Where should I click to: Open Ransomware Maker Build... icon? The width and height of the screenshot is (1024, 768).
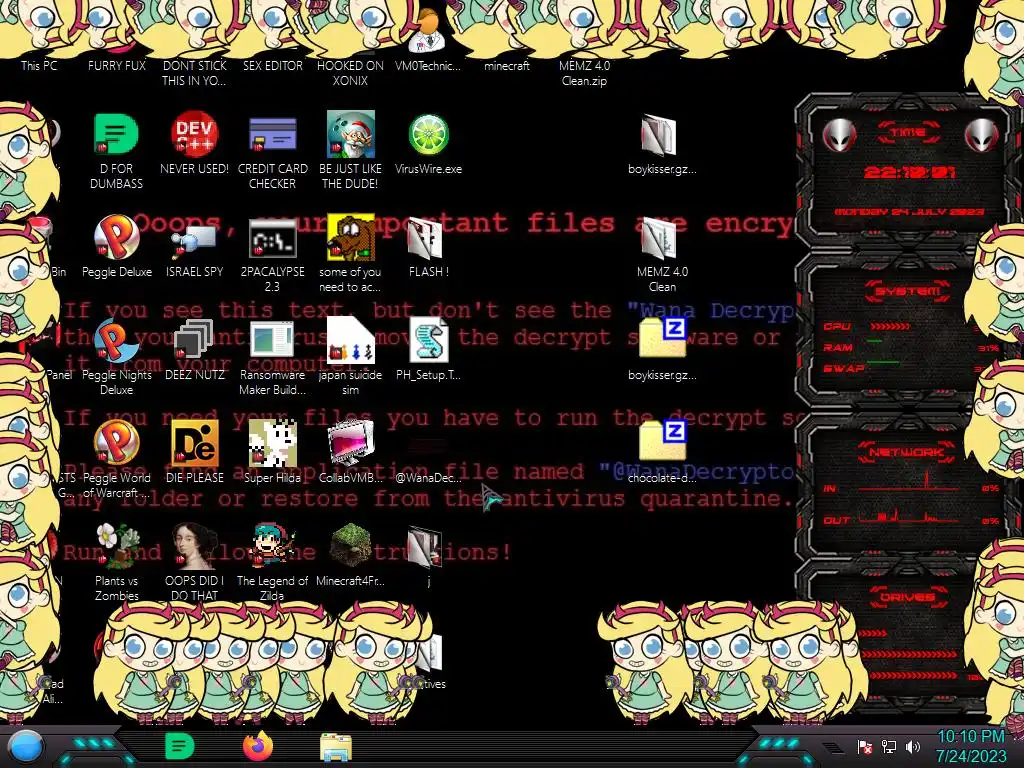click(272, 341)
